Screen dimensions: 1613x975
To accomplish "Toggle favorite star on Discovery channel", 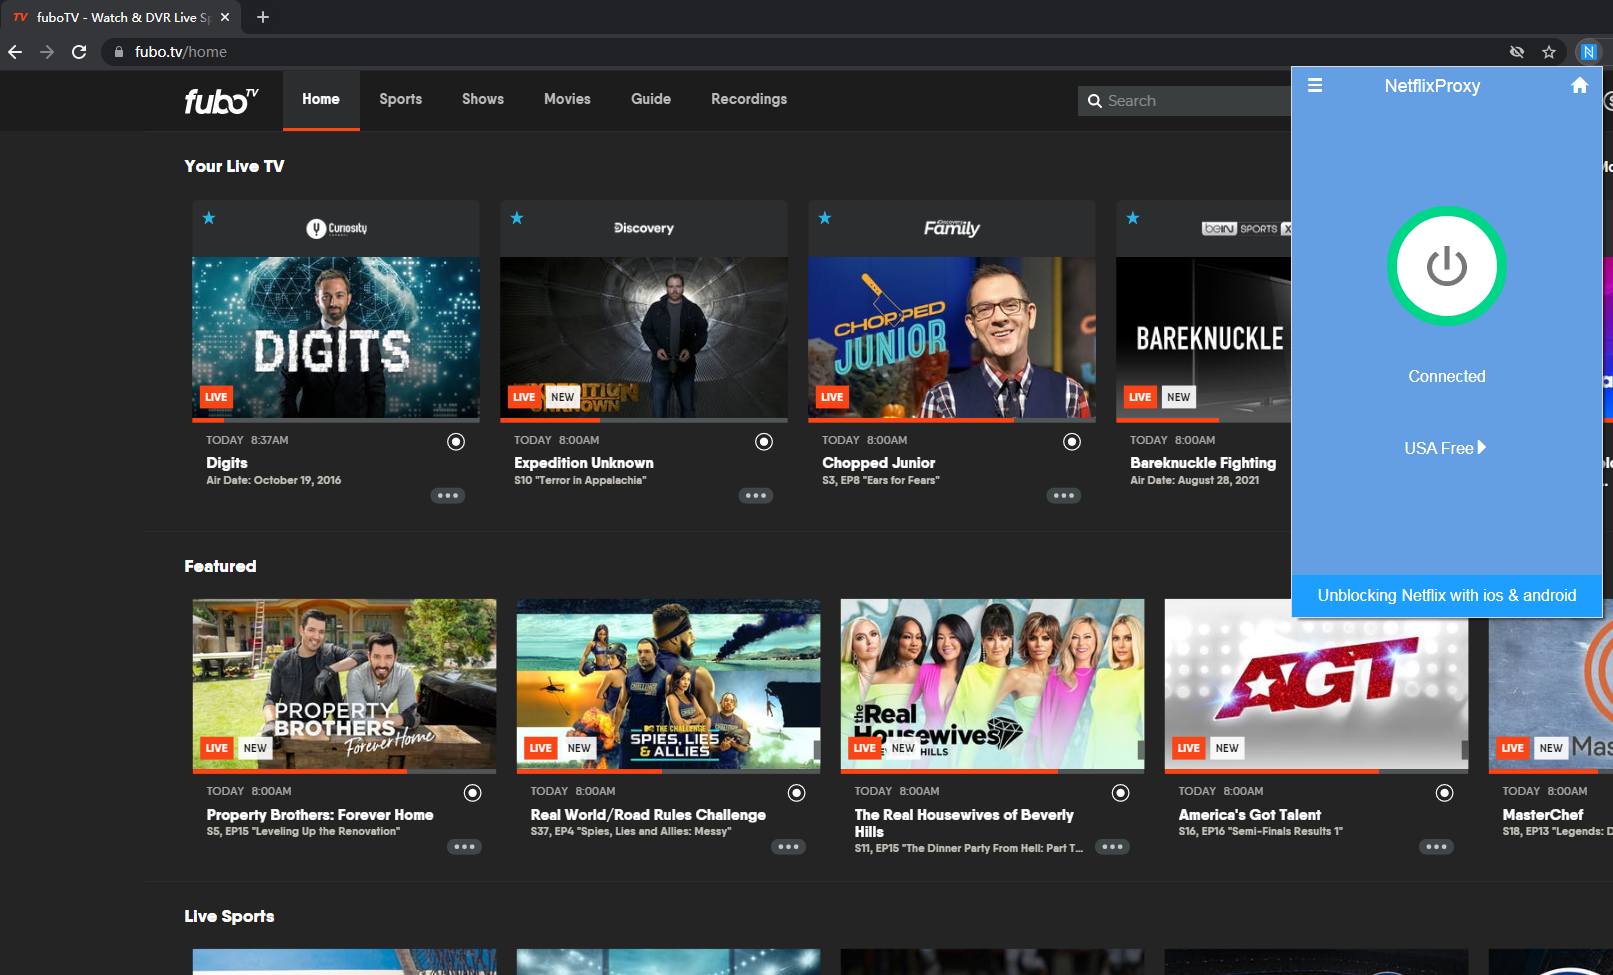I will coord(517,218).
